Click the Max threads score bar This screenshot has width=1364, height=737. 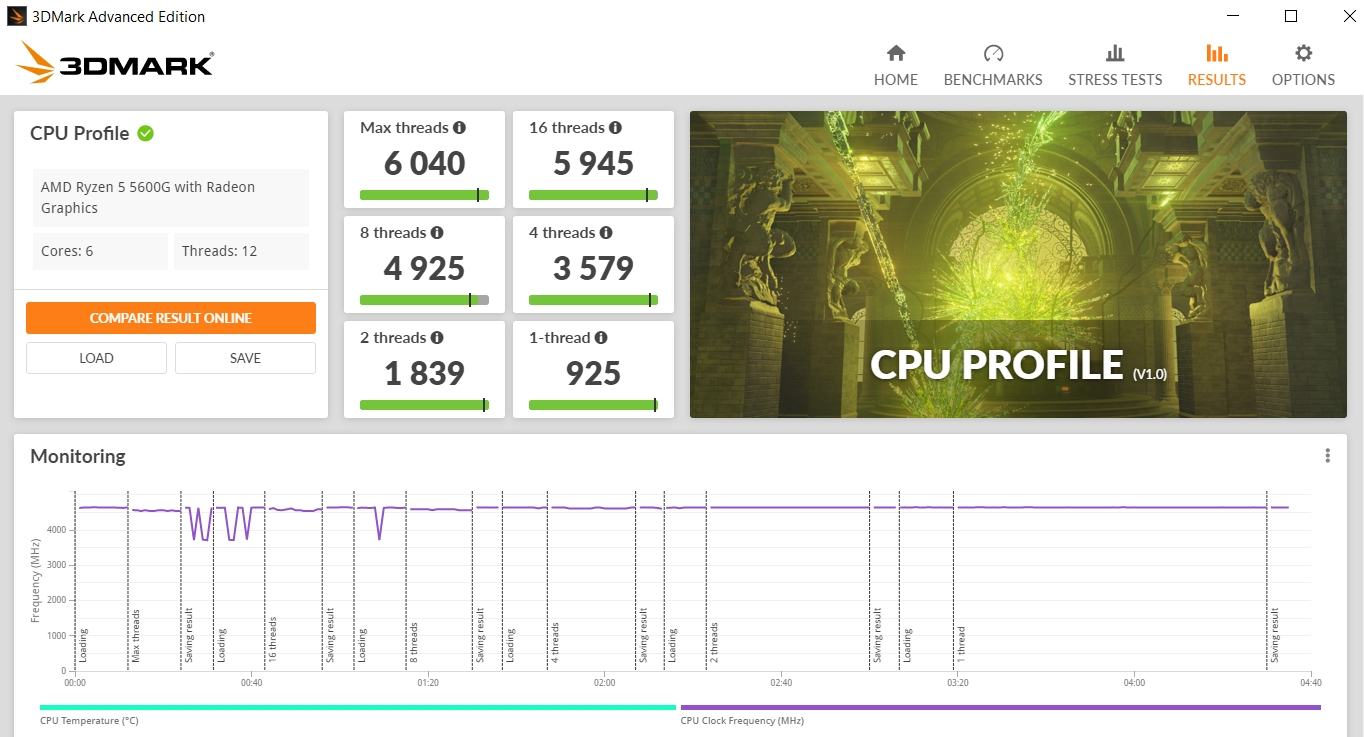(424, 195)
